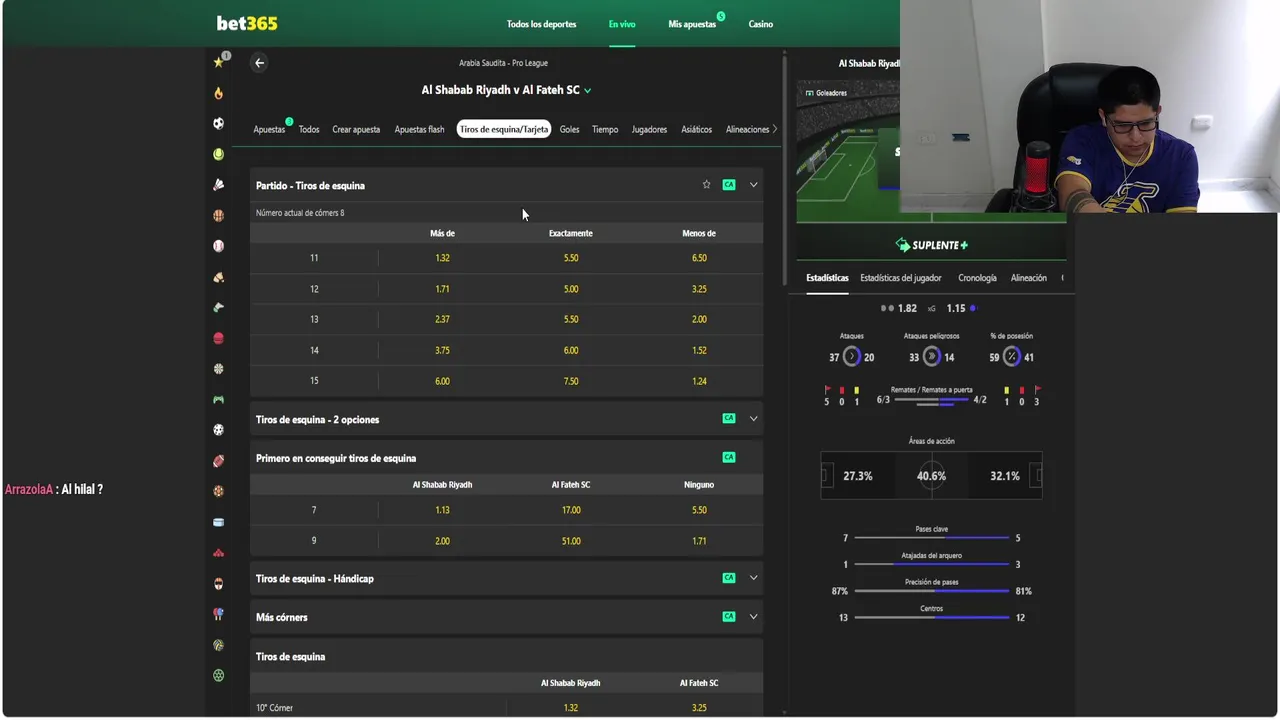Show more market tabs with right arrow

[x=774, y=129]
